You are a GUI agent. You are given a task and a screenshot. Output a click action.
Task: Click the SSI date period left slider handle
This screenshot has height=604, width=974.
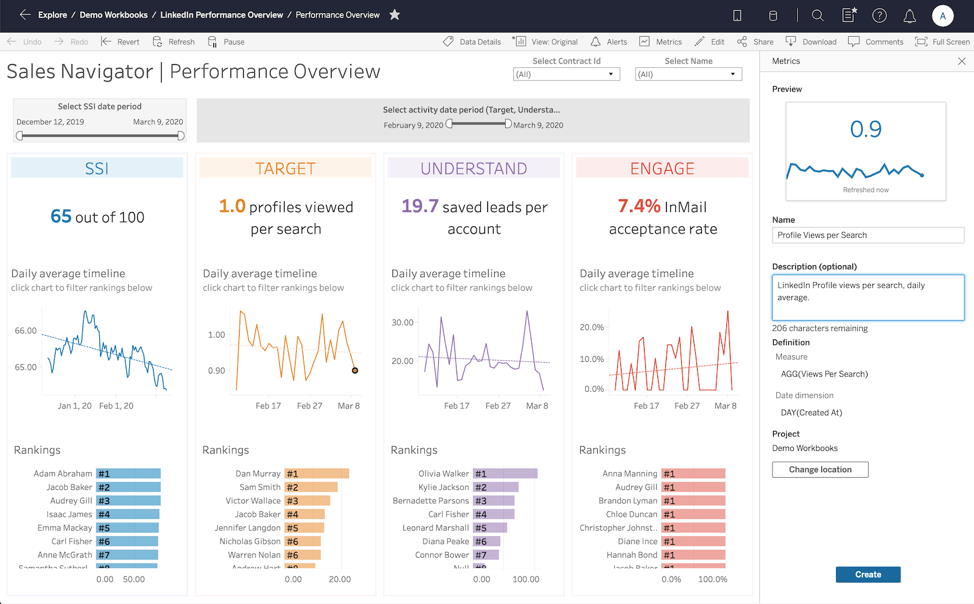click(20, 135)
